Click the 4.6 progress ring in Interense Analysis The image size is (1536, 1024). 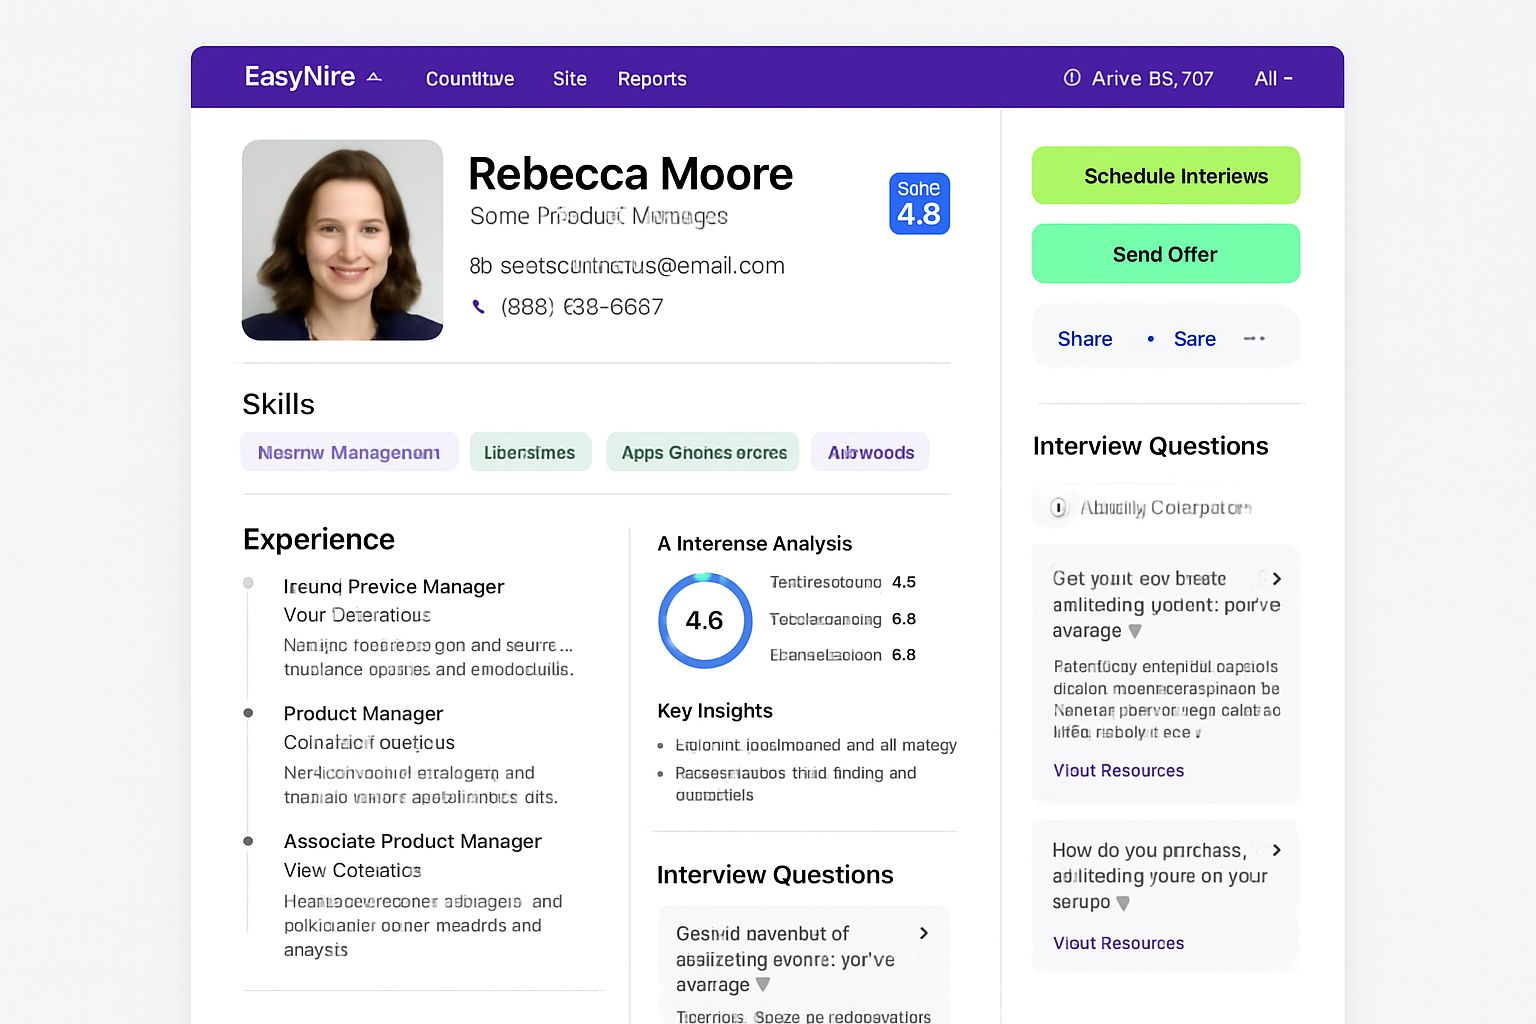click(705, 620)
